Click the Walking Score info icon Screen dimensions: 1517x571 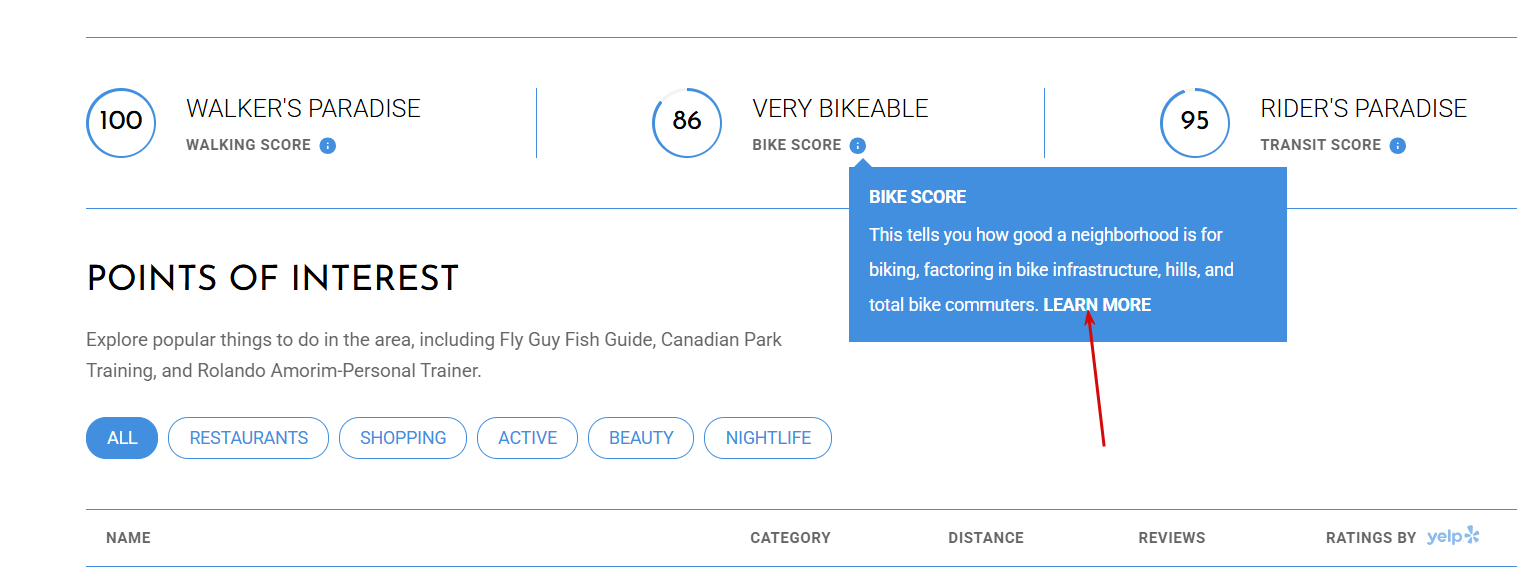pos(328,145)
